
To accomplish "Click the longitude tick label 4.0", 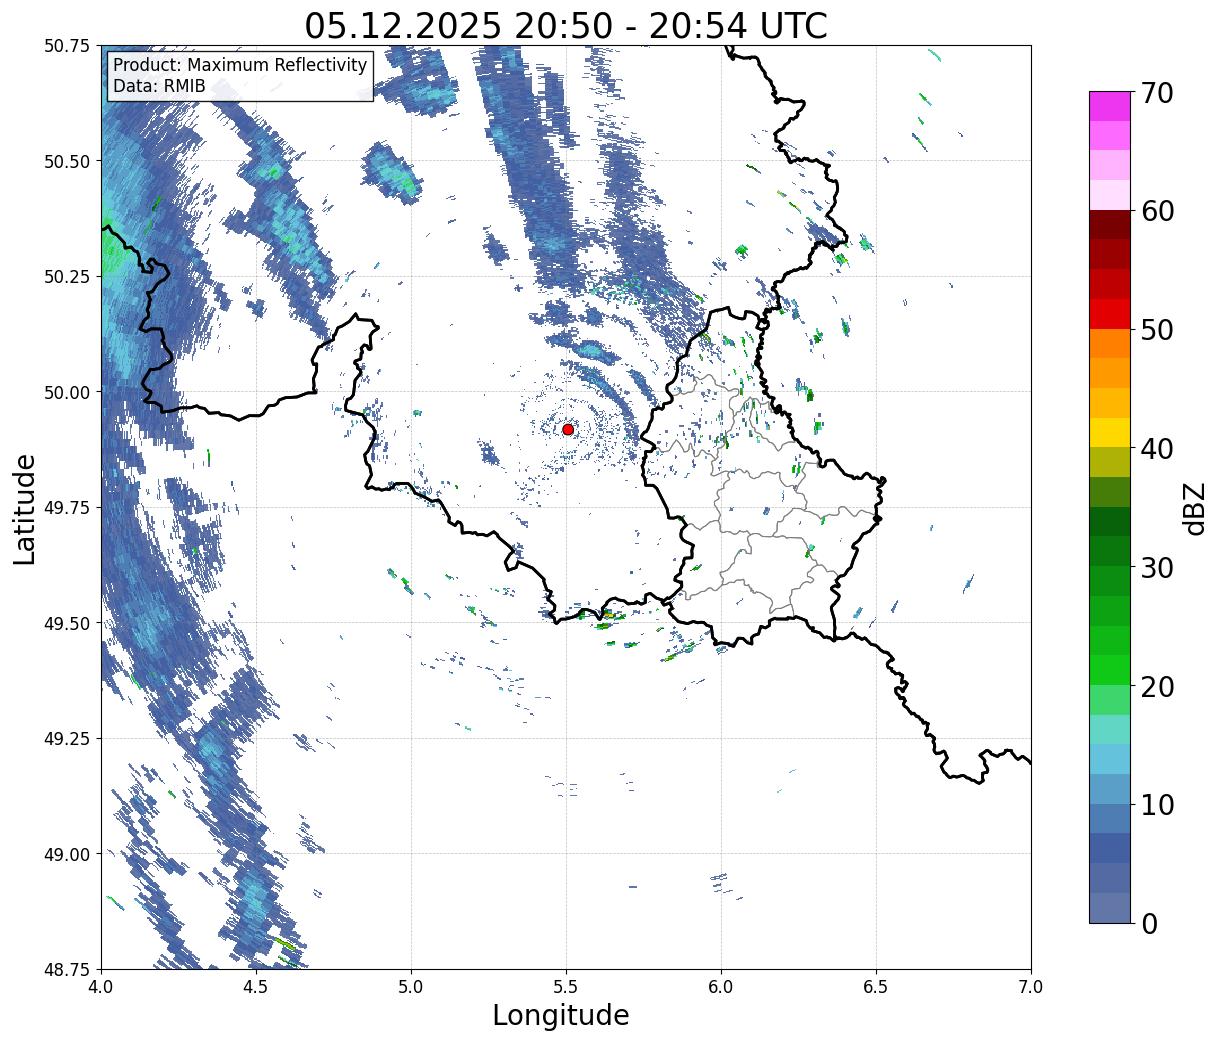I will pyautogui.click(x=101, y=986).
